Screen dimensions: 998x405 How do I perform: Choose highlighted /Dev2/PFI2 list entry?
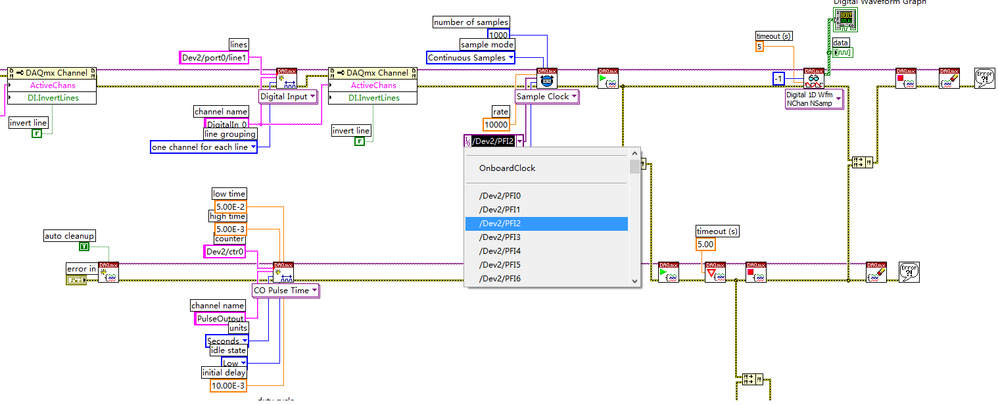click(547, 224)
